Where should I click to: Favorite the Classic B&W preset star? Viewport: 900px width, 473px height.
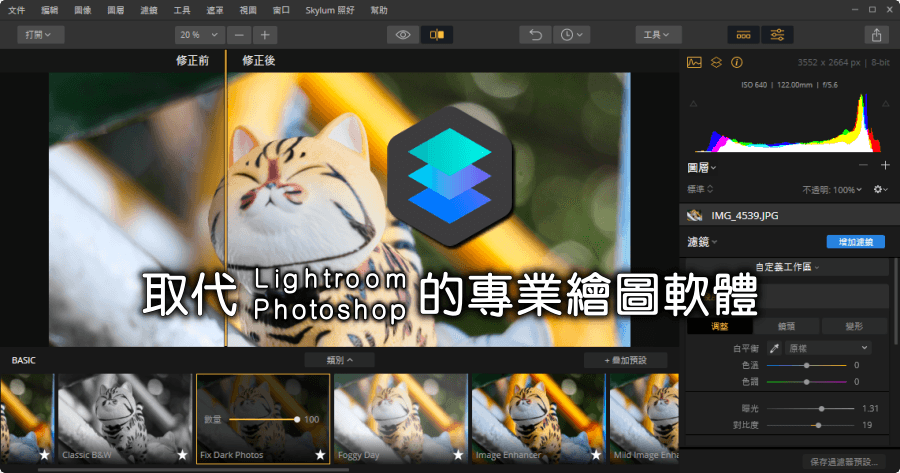(182, 455)
